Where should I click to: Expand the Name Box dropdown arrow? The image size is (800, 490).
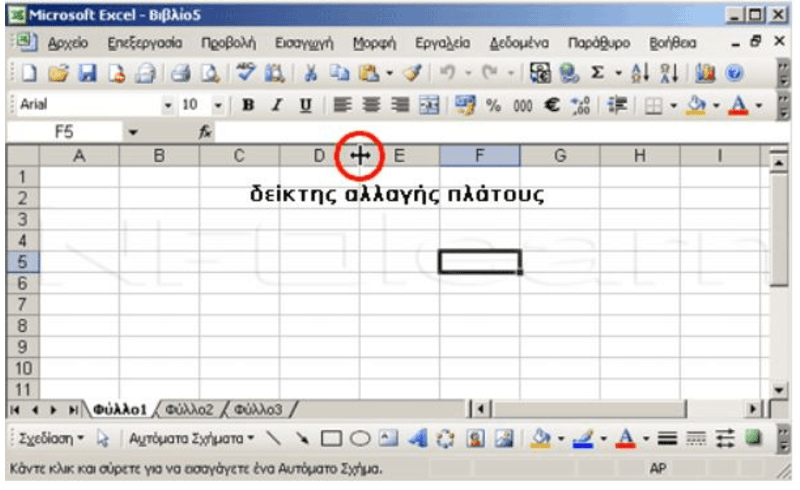(132, 131)
